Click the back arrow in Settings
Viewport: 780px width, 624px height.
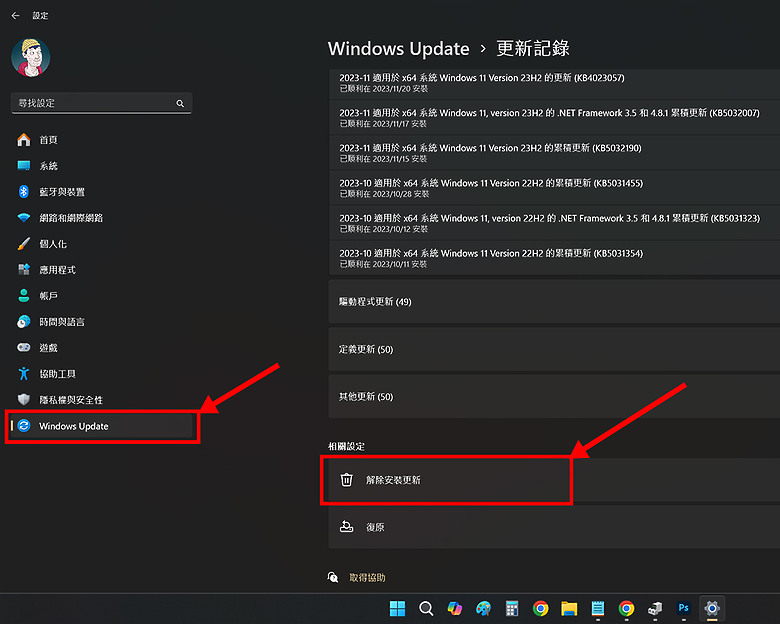15,15
